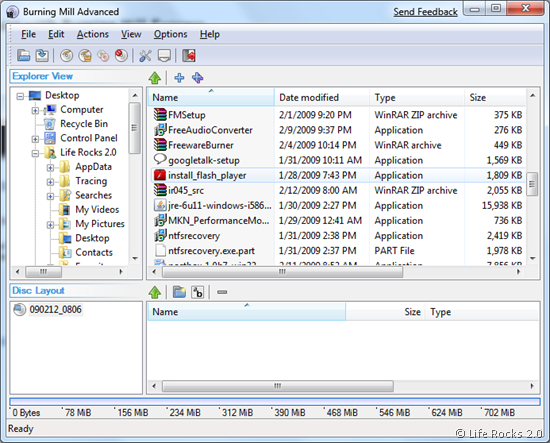Expand the Computer tree node
The width and height of the screenshot is (550, 443).
click(35, 110)
